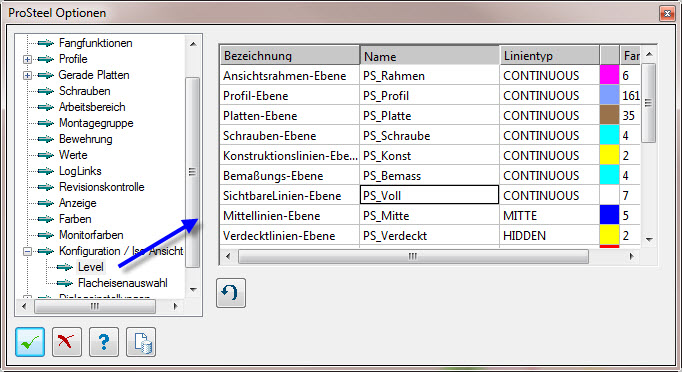Open Flacheisenauswahl tree item
This screenshot has width=682, height=372.
(123, 283)
